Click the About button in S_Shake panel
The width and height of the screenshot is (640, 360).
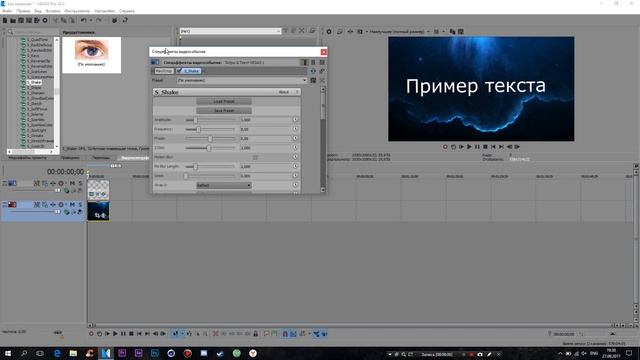[284, 92]
